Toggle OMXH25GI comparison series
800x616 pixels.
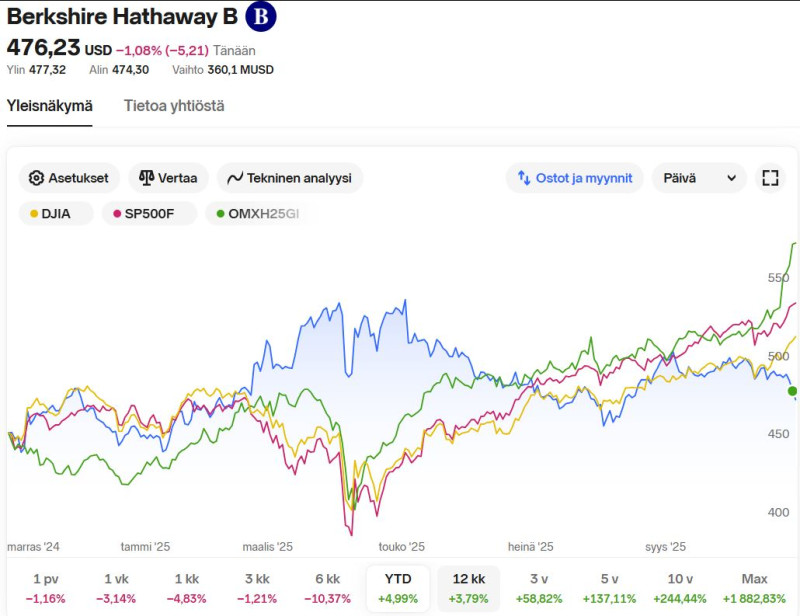(257, 213)
